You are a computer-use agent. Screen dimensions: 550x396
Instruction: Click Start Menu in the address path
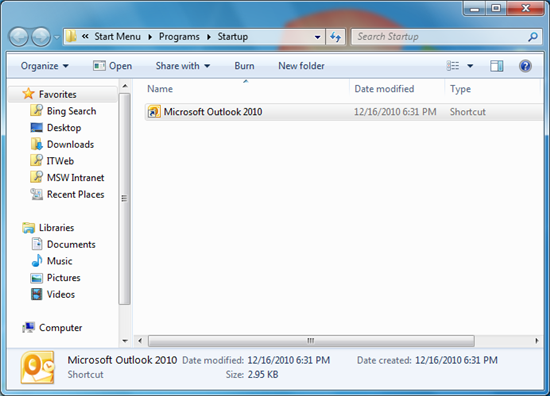click(x=117, y=36)
